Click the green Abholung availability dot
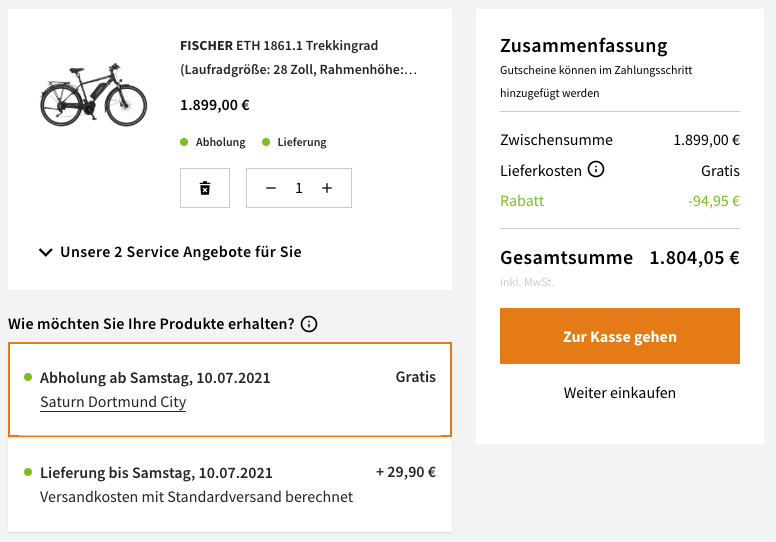 pyautogui.click(x=184, y=142)
